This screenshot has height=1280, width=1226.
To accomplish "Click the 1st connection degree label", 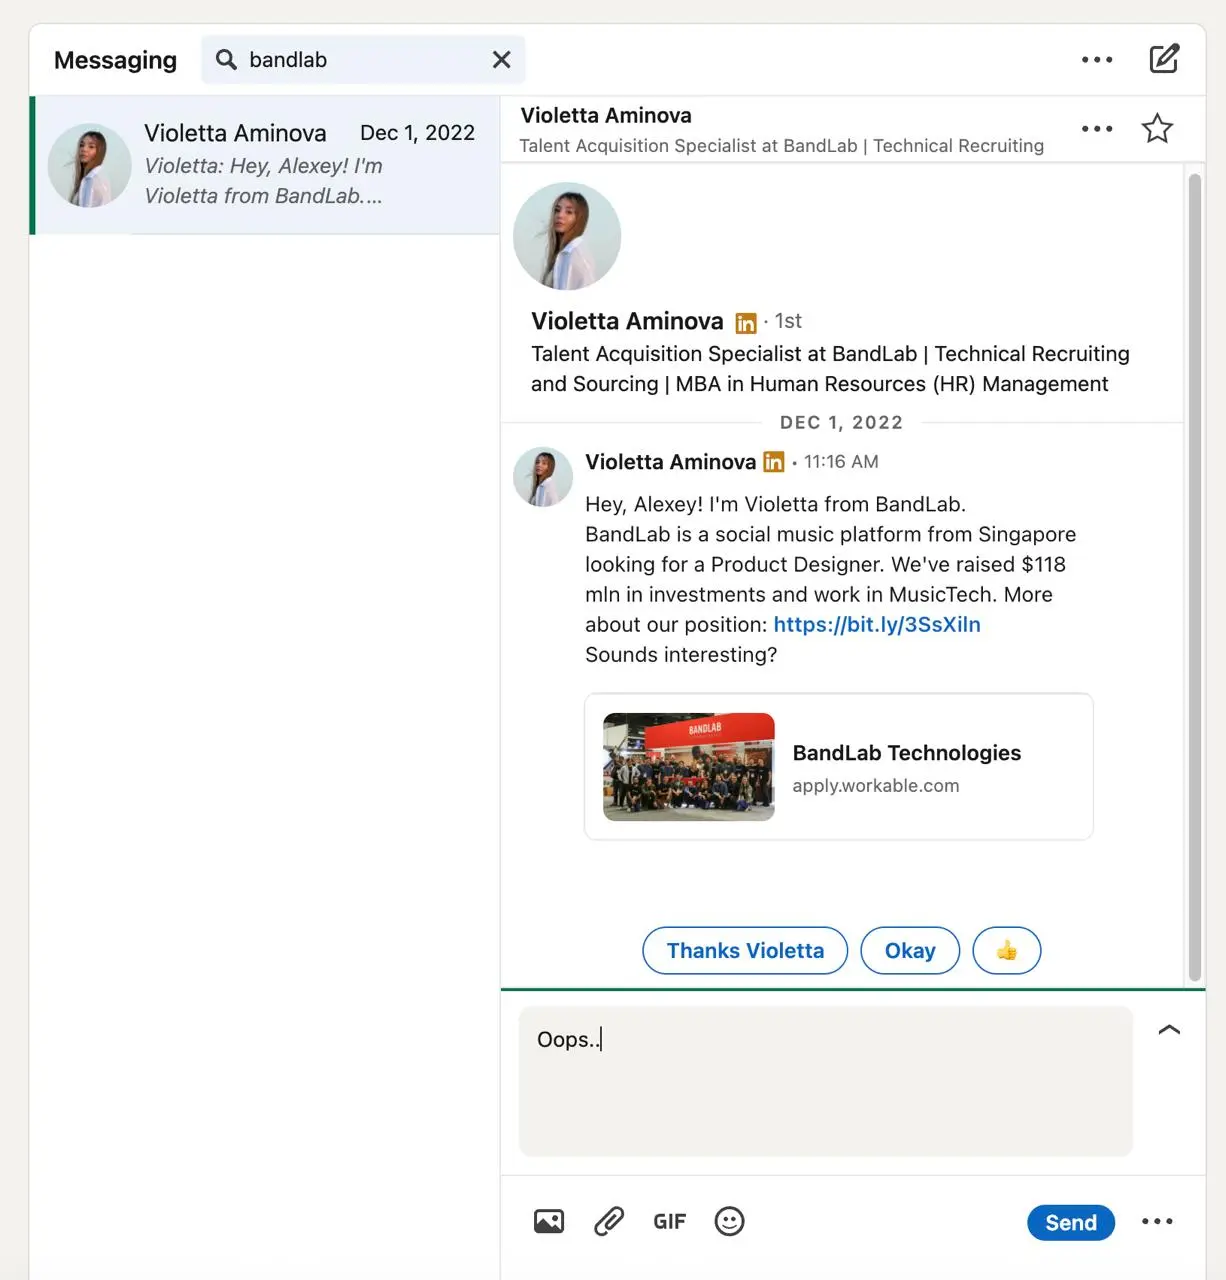I will [x=788, y=321].
